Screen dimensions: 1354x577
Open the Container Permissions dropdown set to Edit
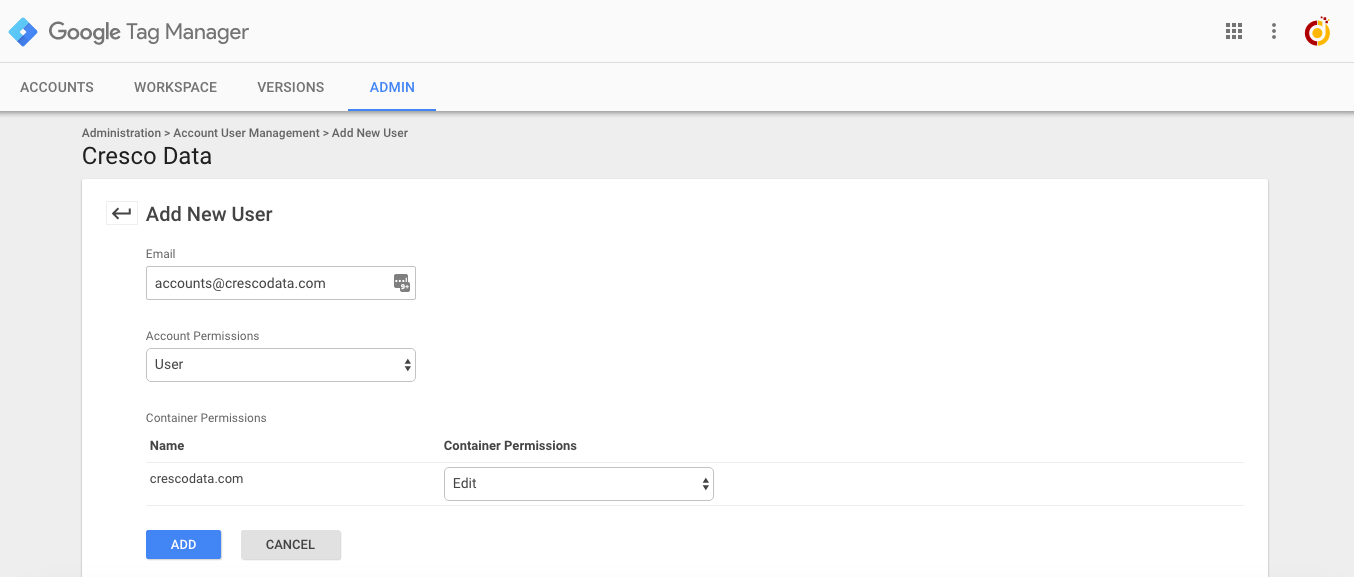(x=579, y=484)
